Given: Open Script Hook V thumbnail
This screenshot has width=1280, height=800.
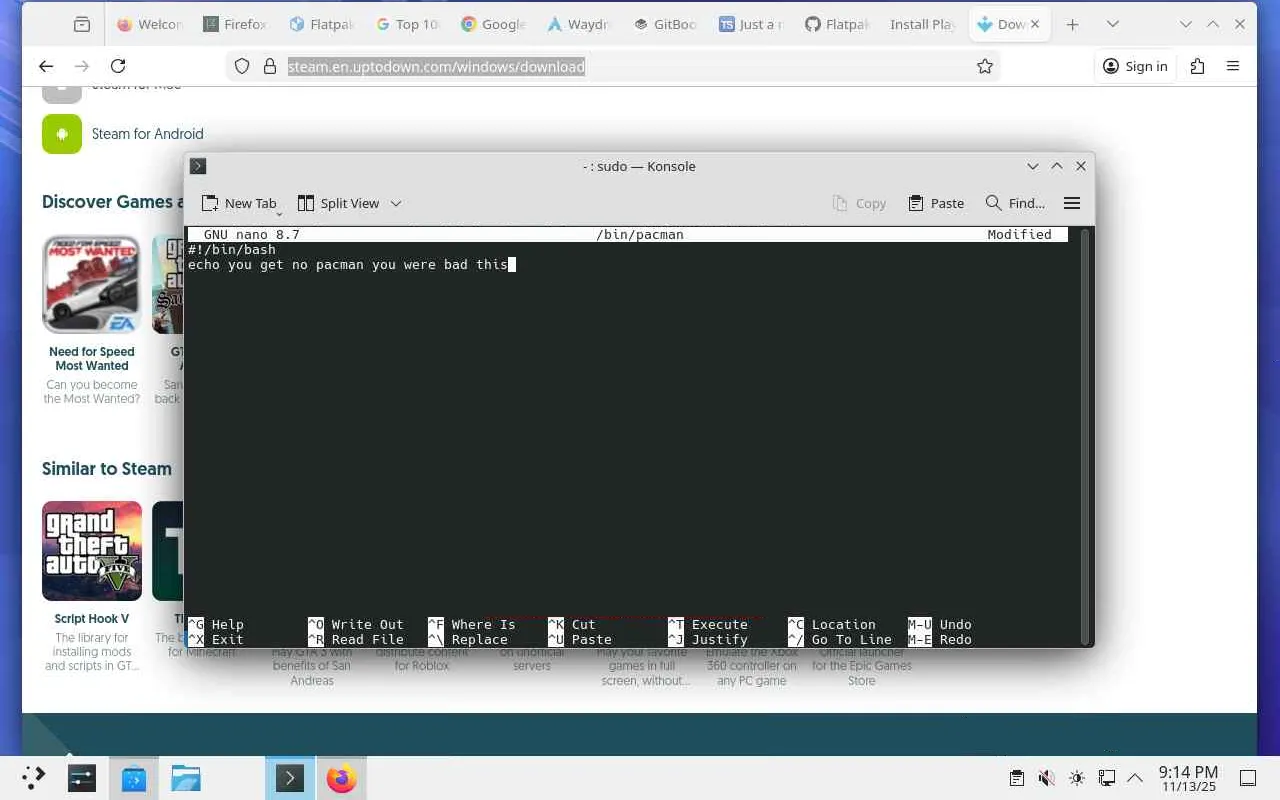Looking at the screenshot, I should point(92,551).
